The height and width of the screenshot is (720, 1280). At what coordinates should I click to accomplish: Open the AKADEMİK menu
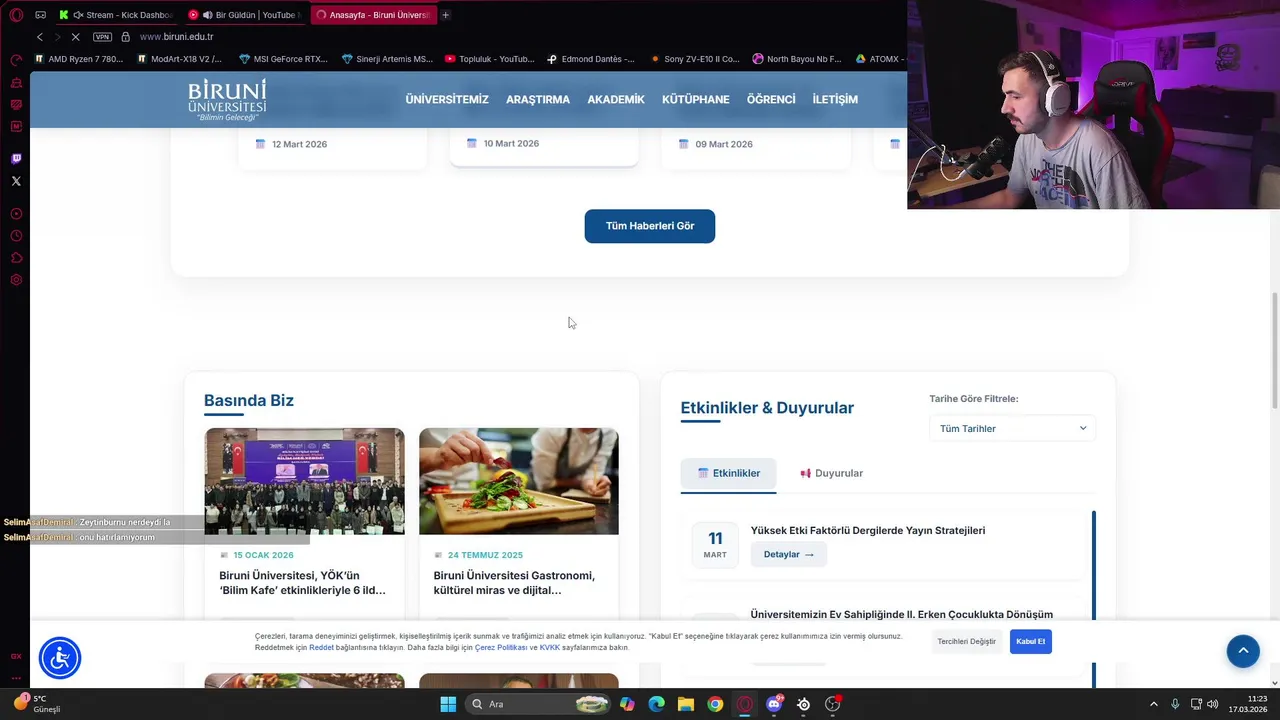point(616,99)
